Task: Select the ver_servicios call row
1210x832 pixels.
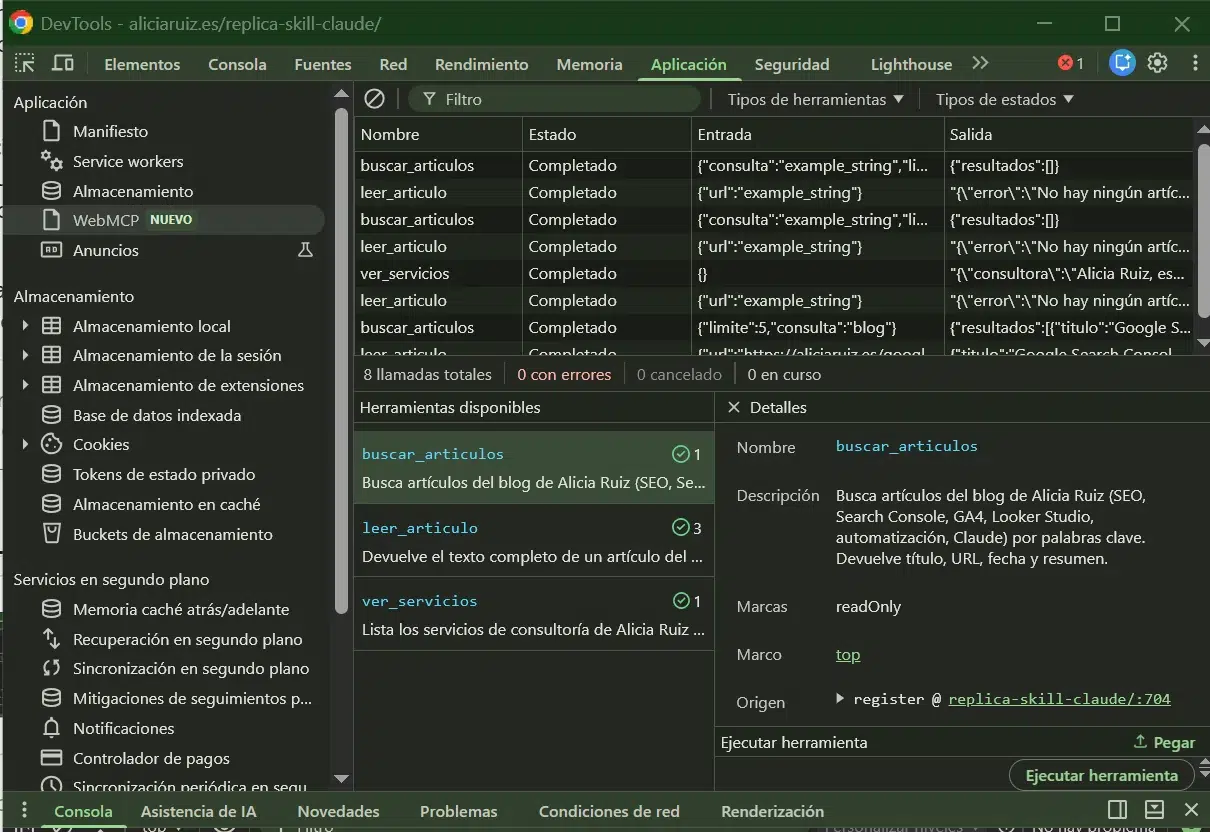Action: [x=774, y=273]
